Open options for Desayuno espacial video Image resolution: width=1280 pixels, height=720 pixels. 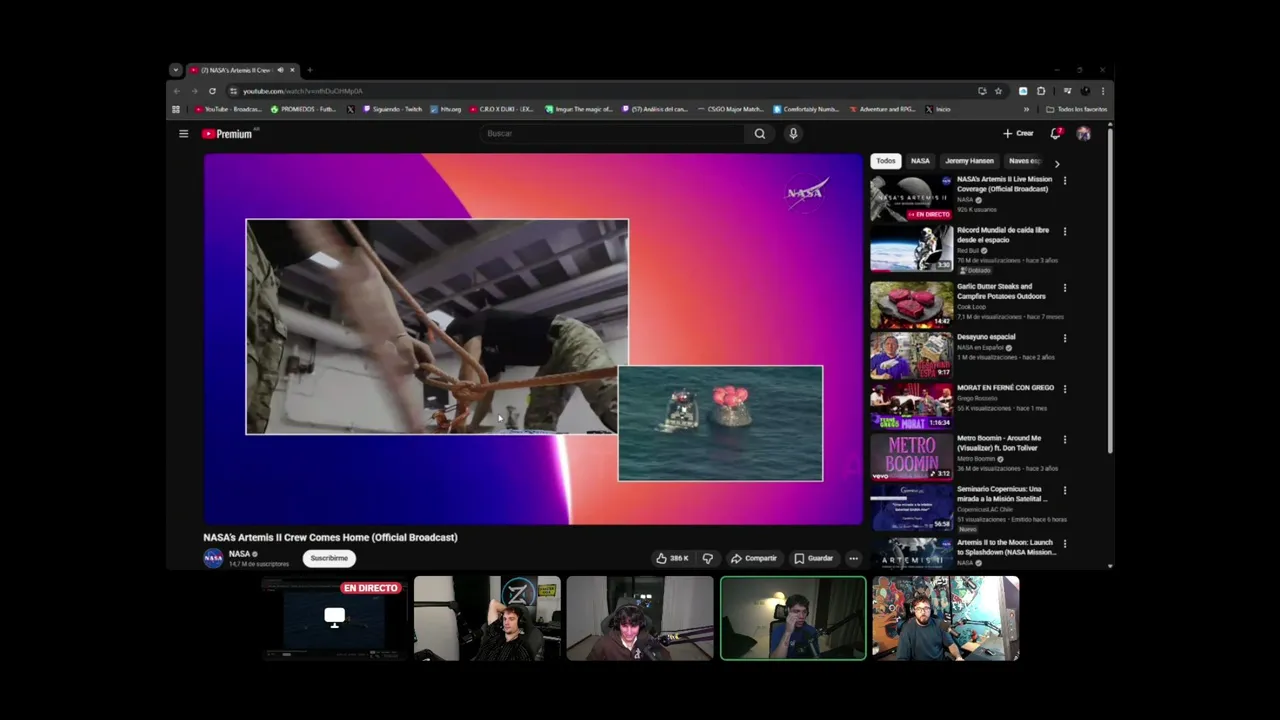pyautogui.click(x=1064, y=338)
